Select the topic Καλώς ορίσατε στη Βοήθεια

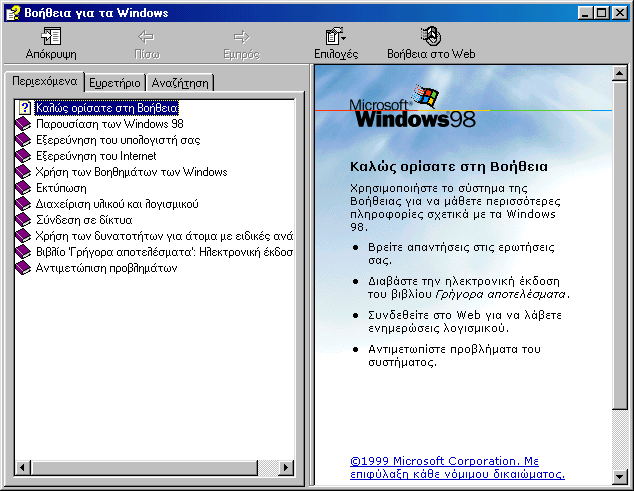(x=107, y=108)
